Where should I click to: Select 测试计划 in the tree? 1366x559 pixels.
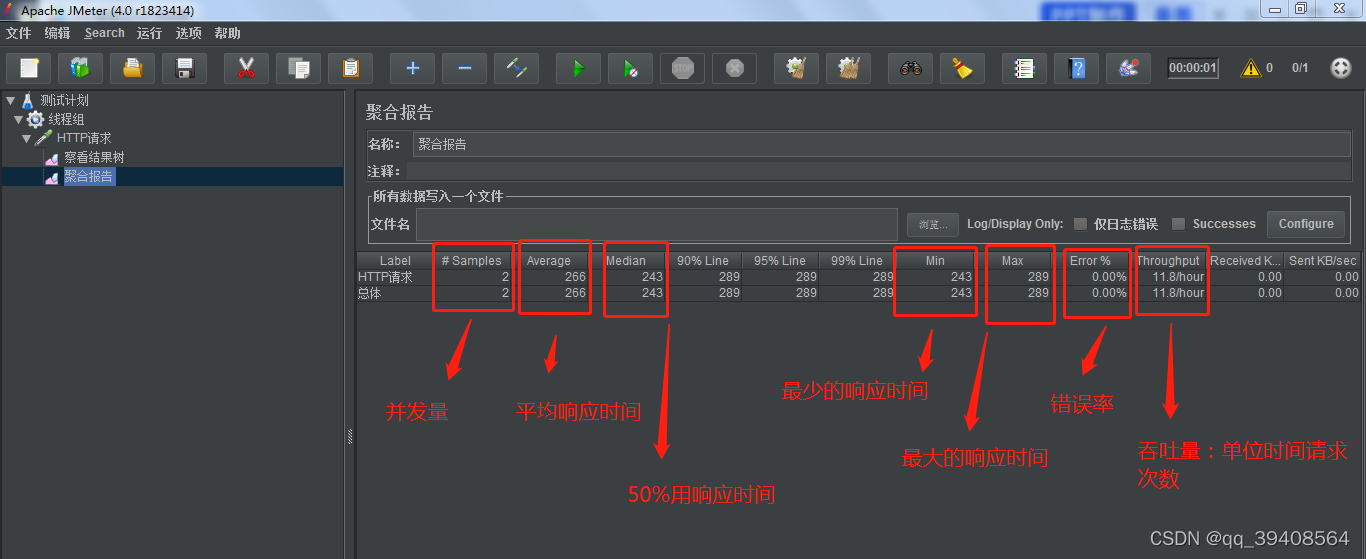pos(64,100)
